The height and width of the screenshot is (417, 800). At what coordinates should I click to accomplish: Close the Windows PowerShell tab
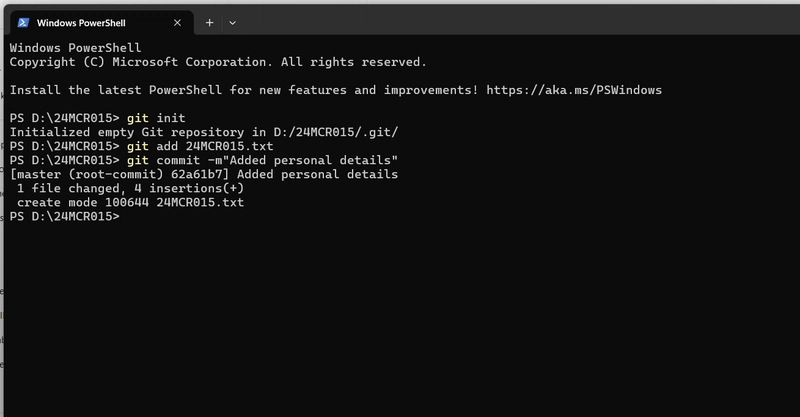pos(177,22)
